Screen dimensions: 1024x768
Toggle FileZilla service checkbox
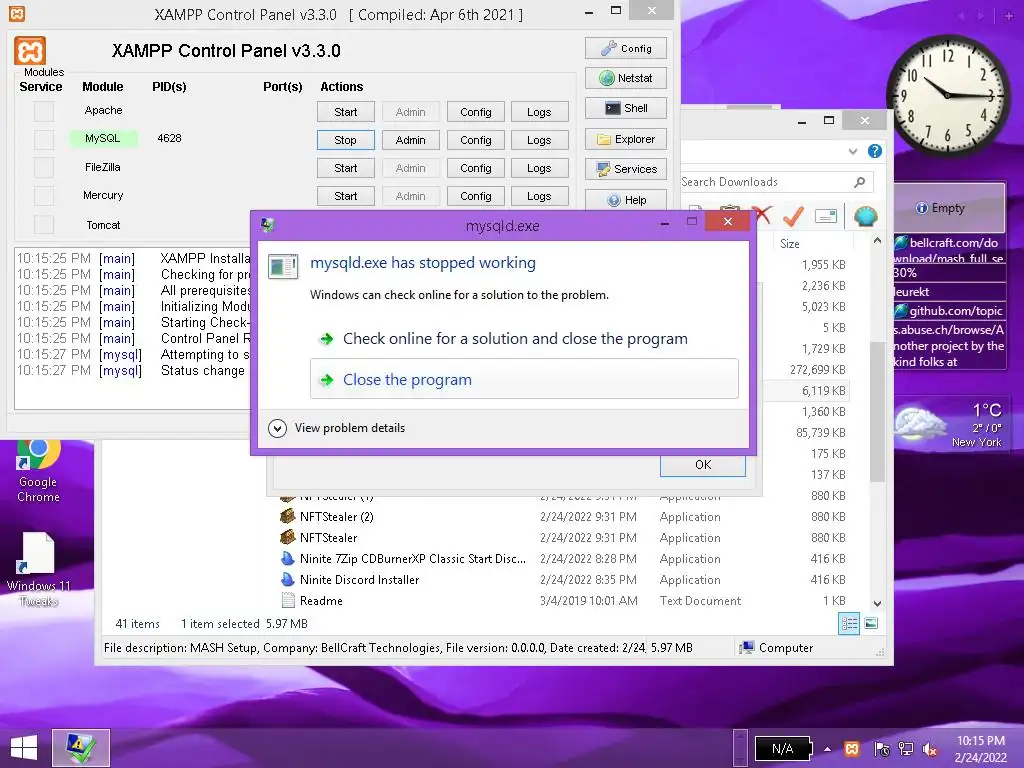coord(44,168)
